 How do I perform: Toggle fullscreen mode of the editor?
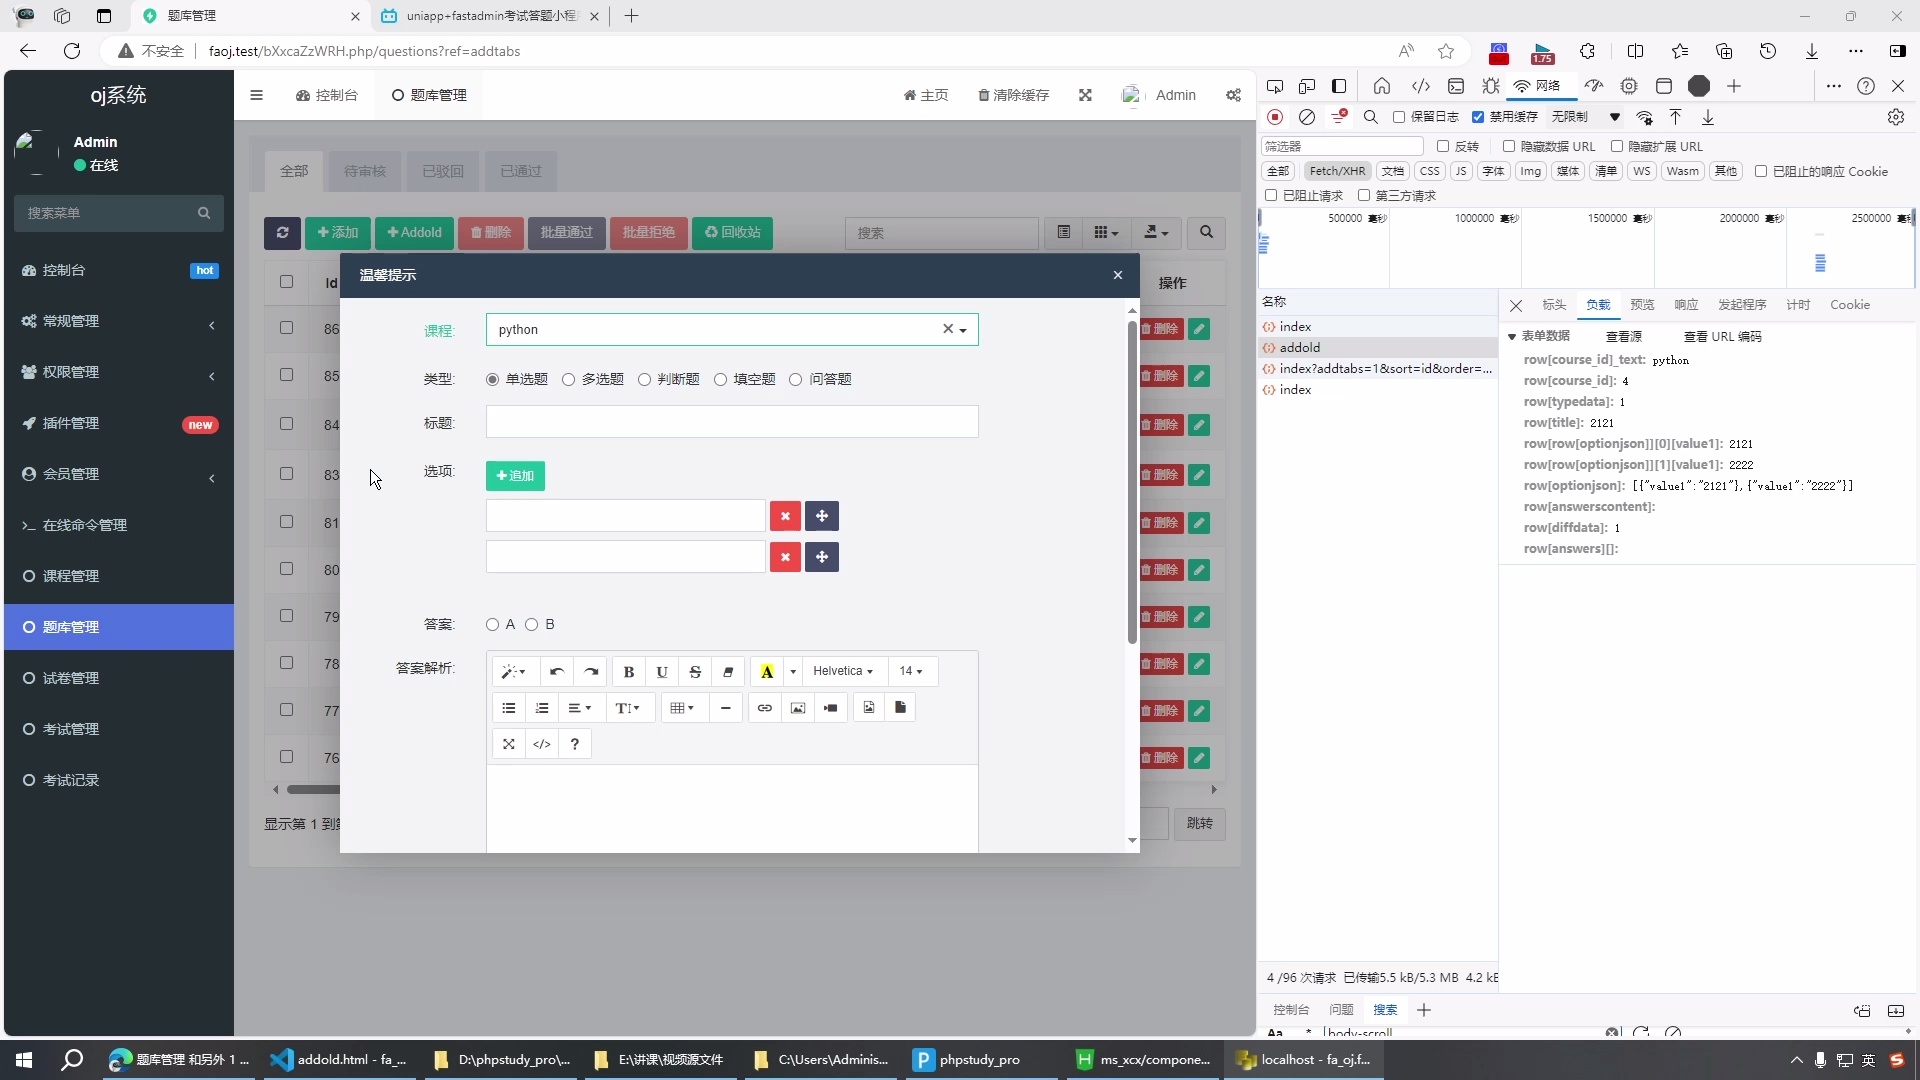509,744
